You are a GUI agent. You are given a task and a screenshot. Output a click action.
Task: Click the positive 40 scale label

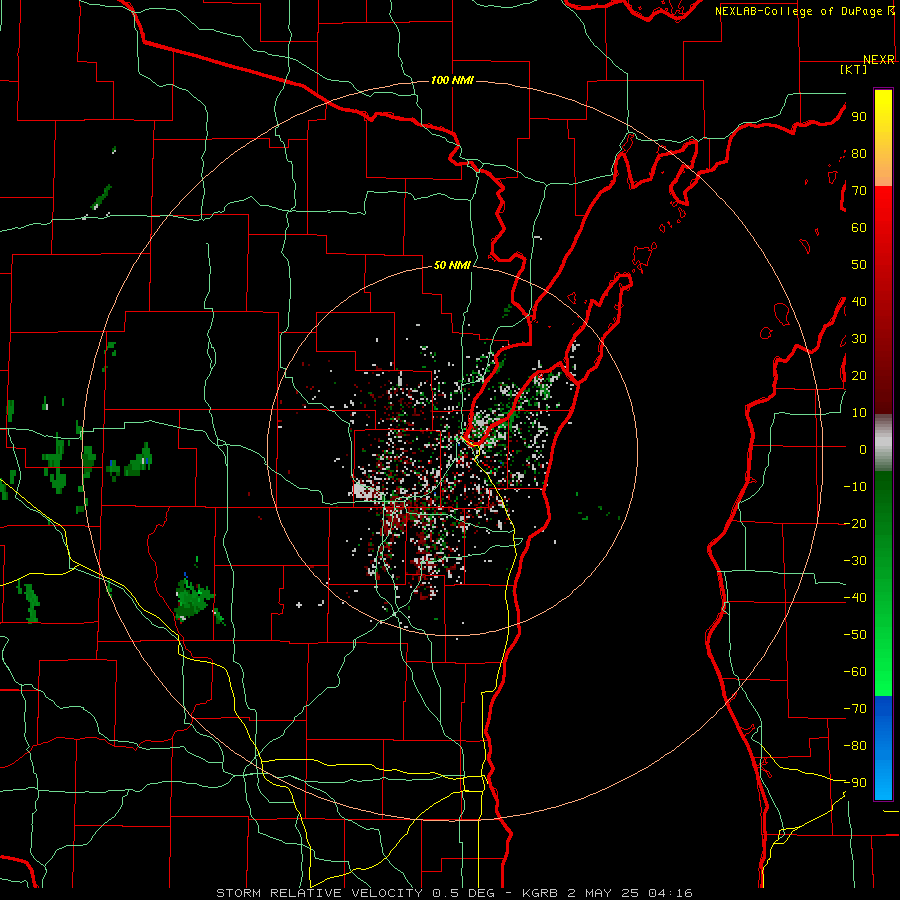(859, 301)
